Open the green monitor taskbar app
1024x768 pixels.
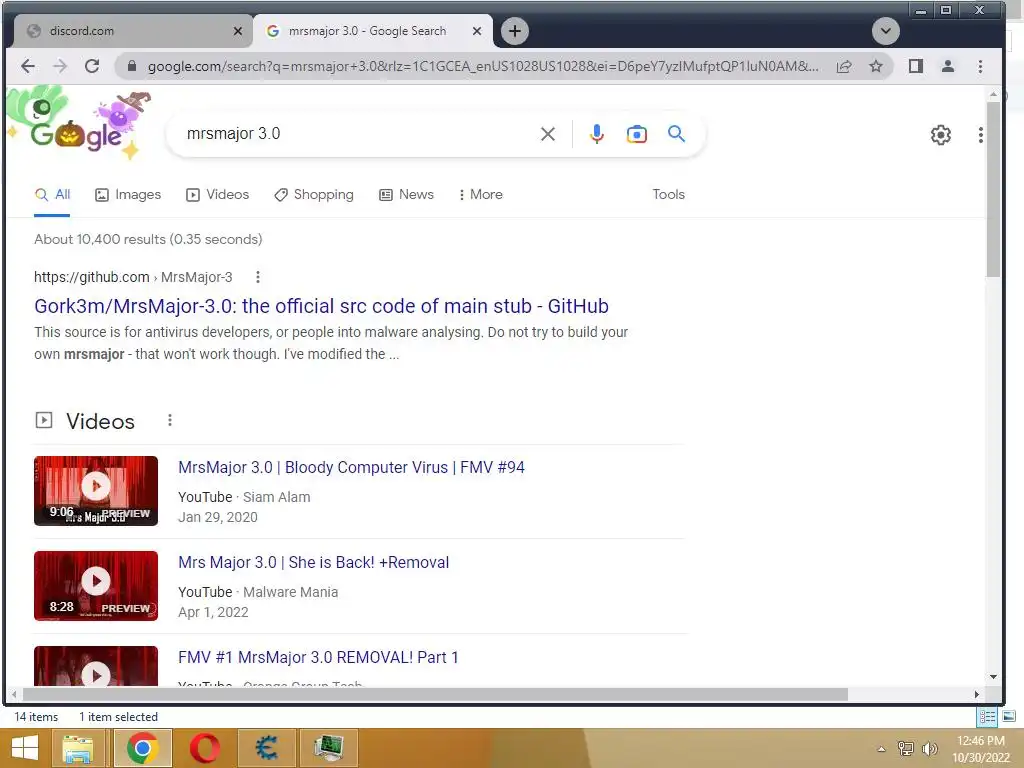328,748
